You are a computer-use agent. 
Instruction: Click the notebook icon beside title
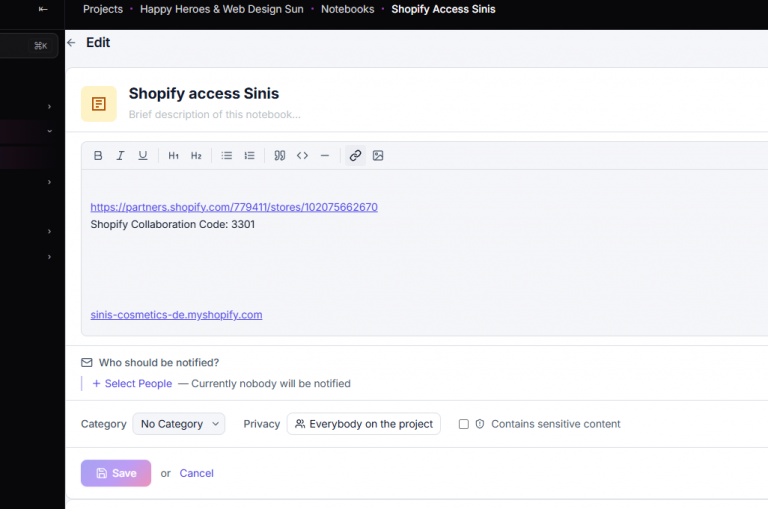click(x=99, y=104)
